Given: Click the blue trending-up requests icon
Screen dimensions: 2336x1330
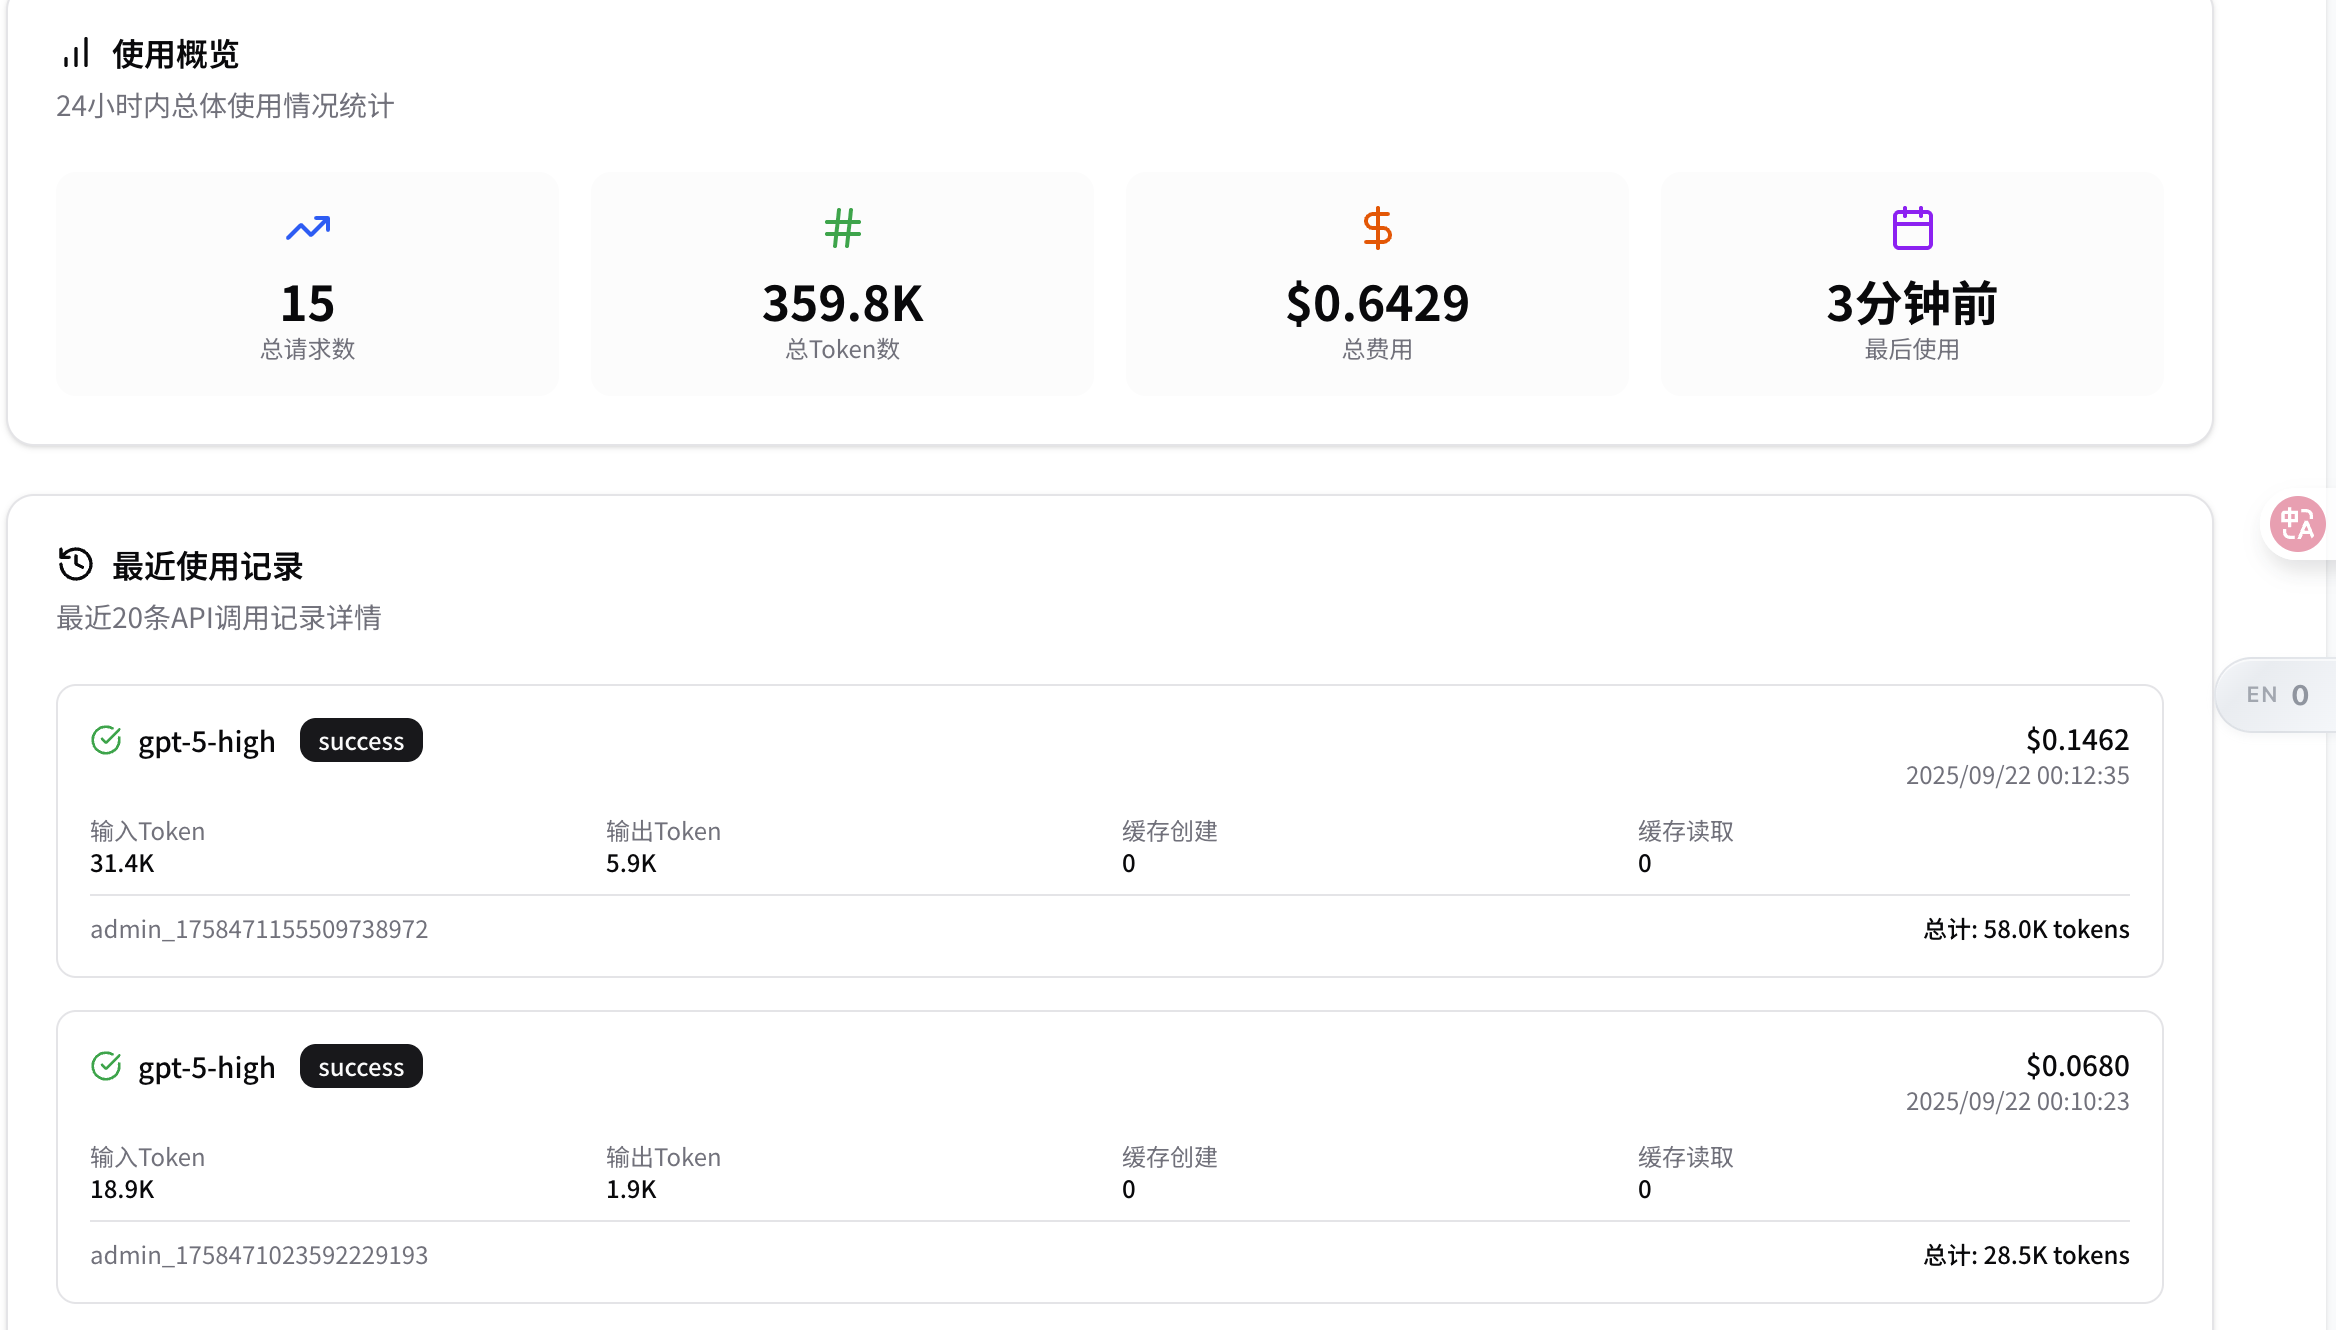Looking at the screenshot, I should pos(308,229).
